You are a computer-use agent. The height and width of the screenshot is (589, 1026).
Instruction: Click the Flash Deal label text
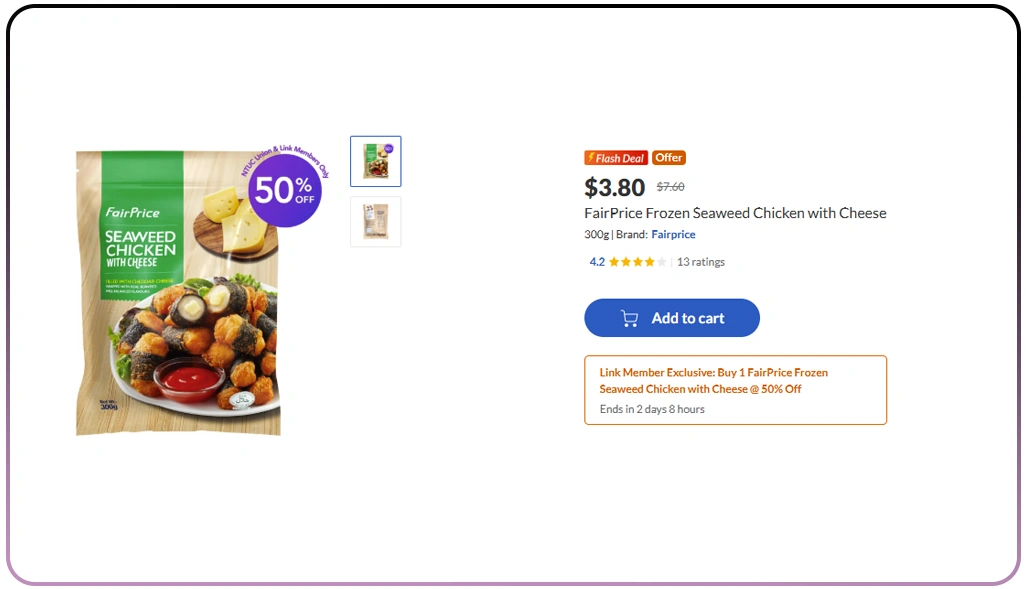(x=620, y=158)
